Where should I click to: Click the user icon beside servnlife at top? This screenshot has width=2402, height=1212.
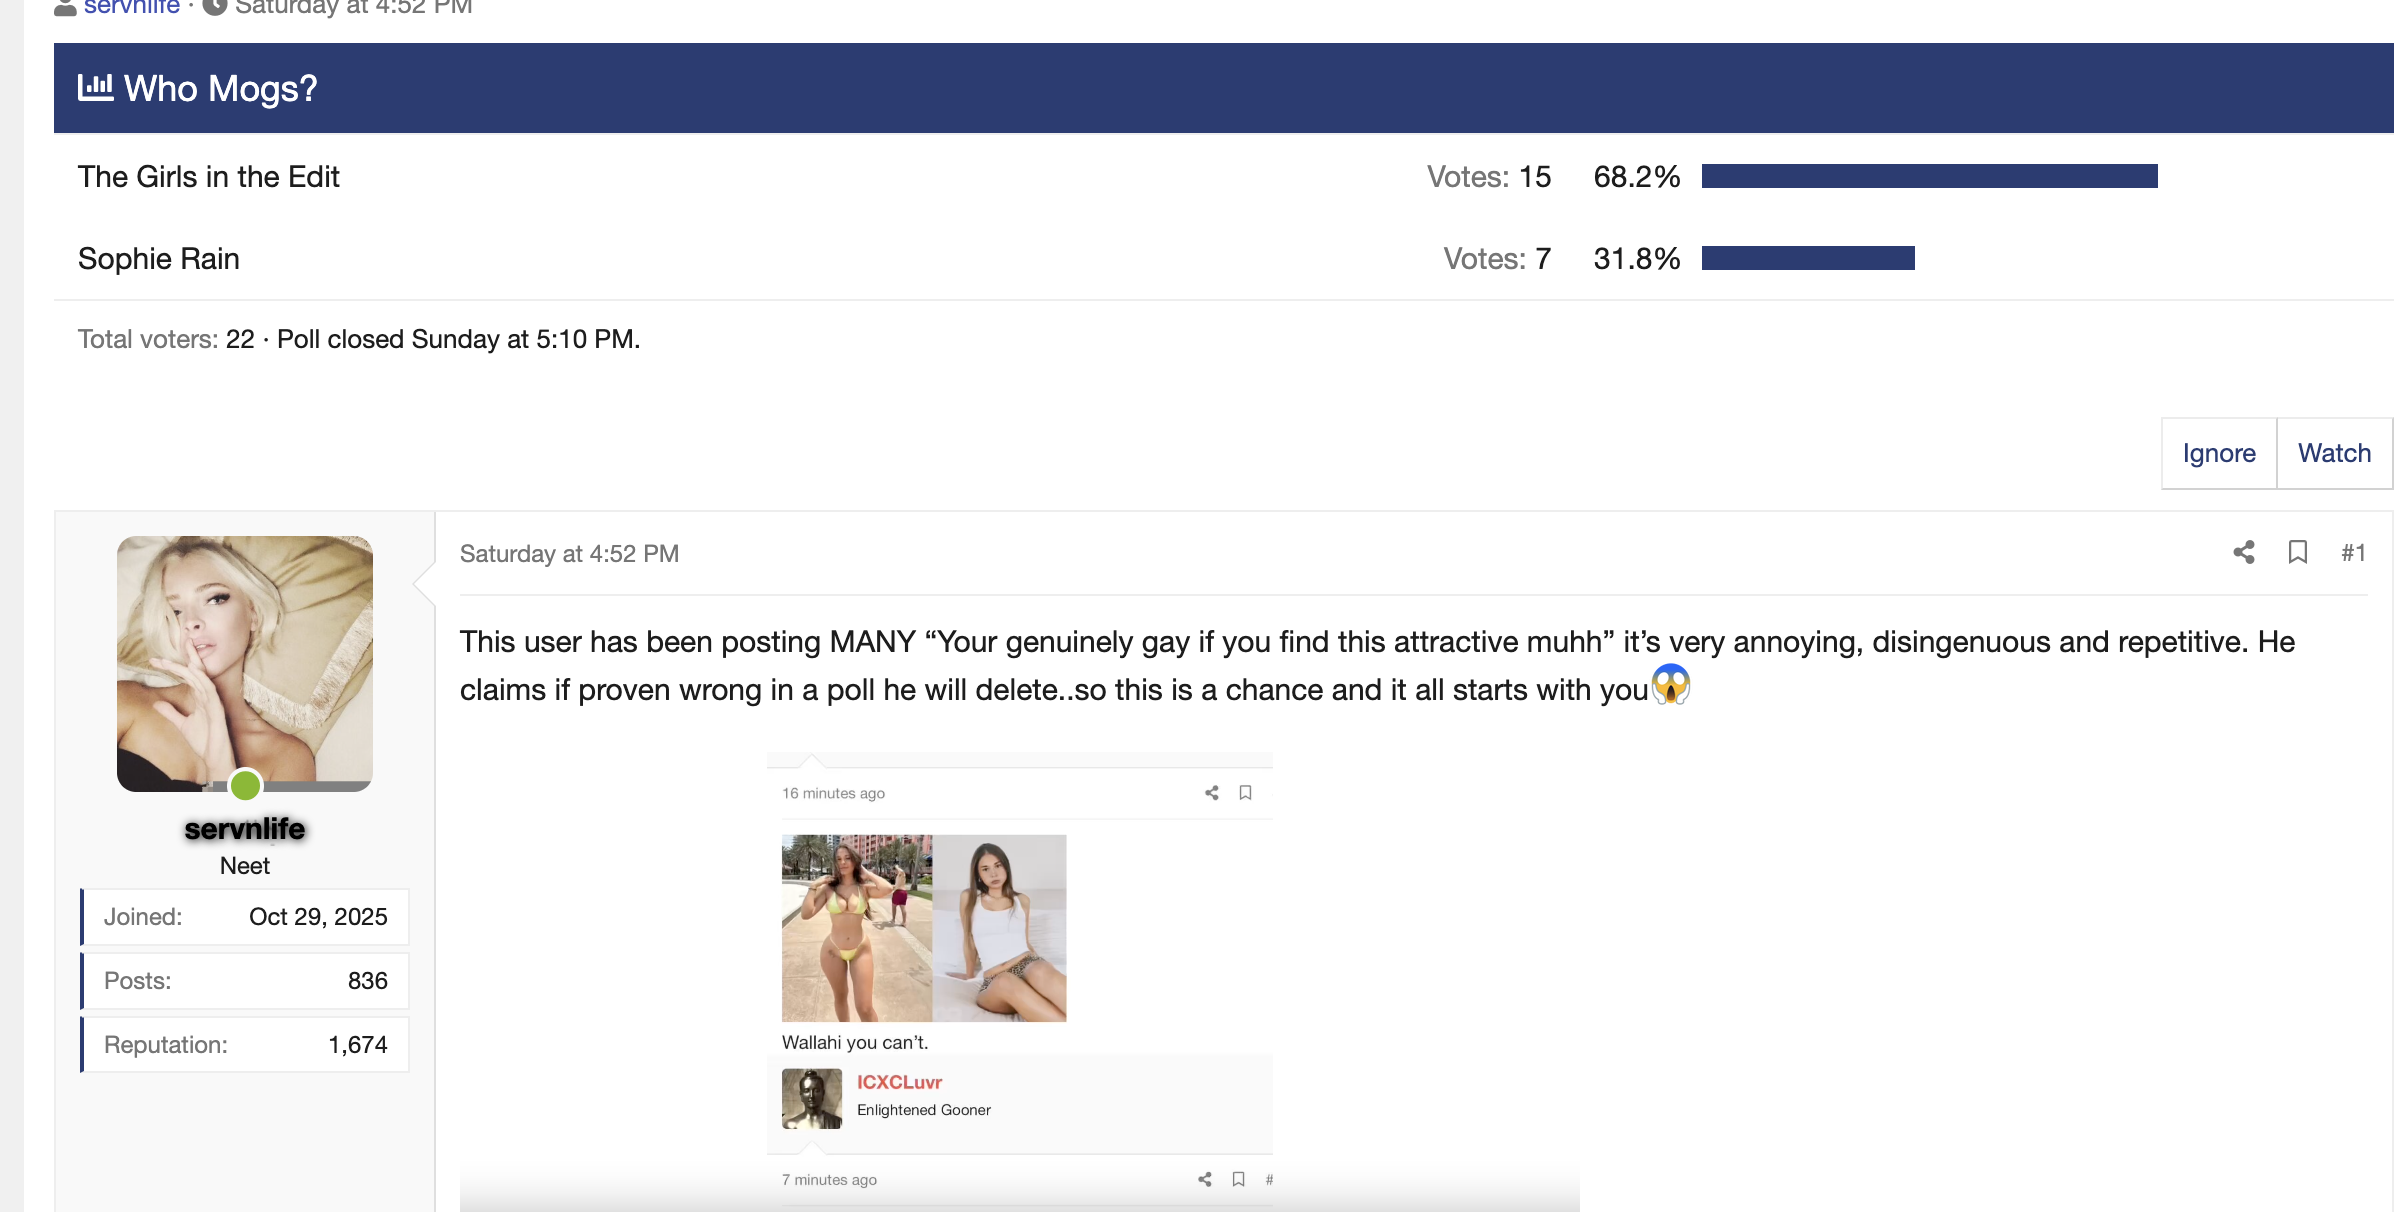pos(65,7)
